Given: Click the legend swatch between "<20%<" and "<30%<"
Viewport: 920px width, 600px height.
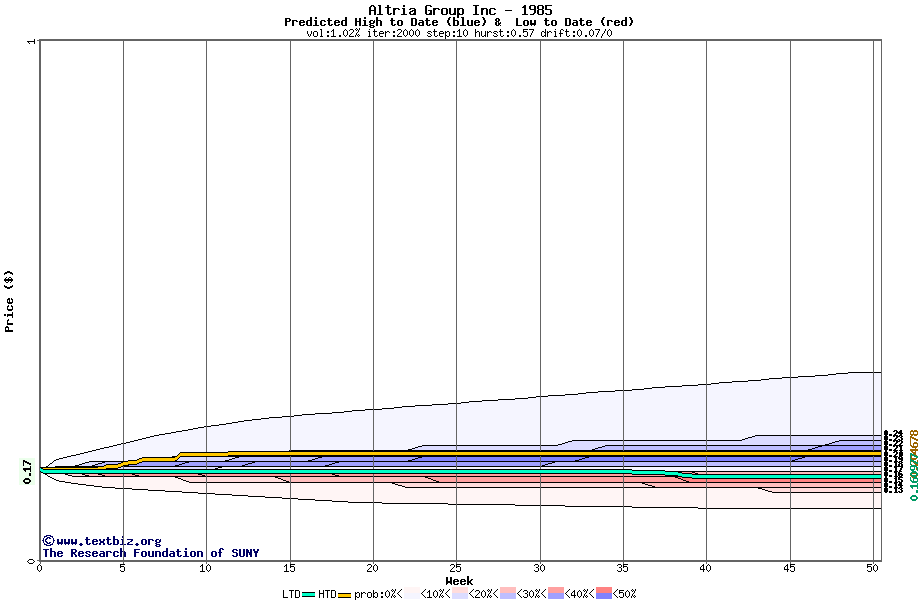Looking at the screenshot, I should (508, 594).
